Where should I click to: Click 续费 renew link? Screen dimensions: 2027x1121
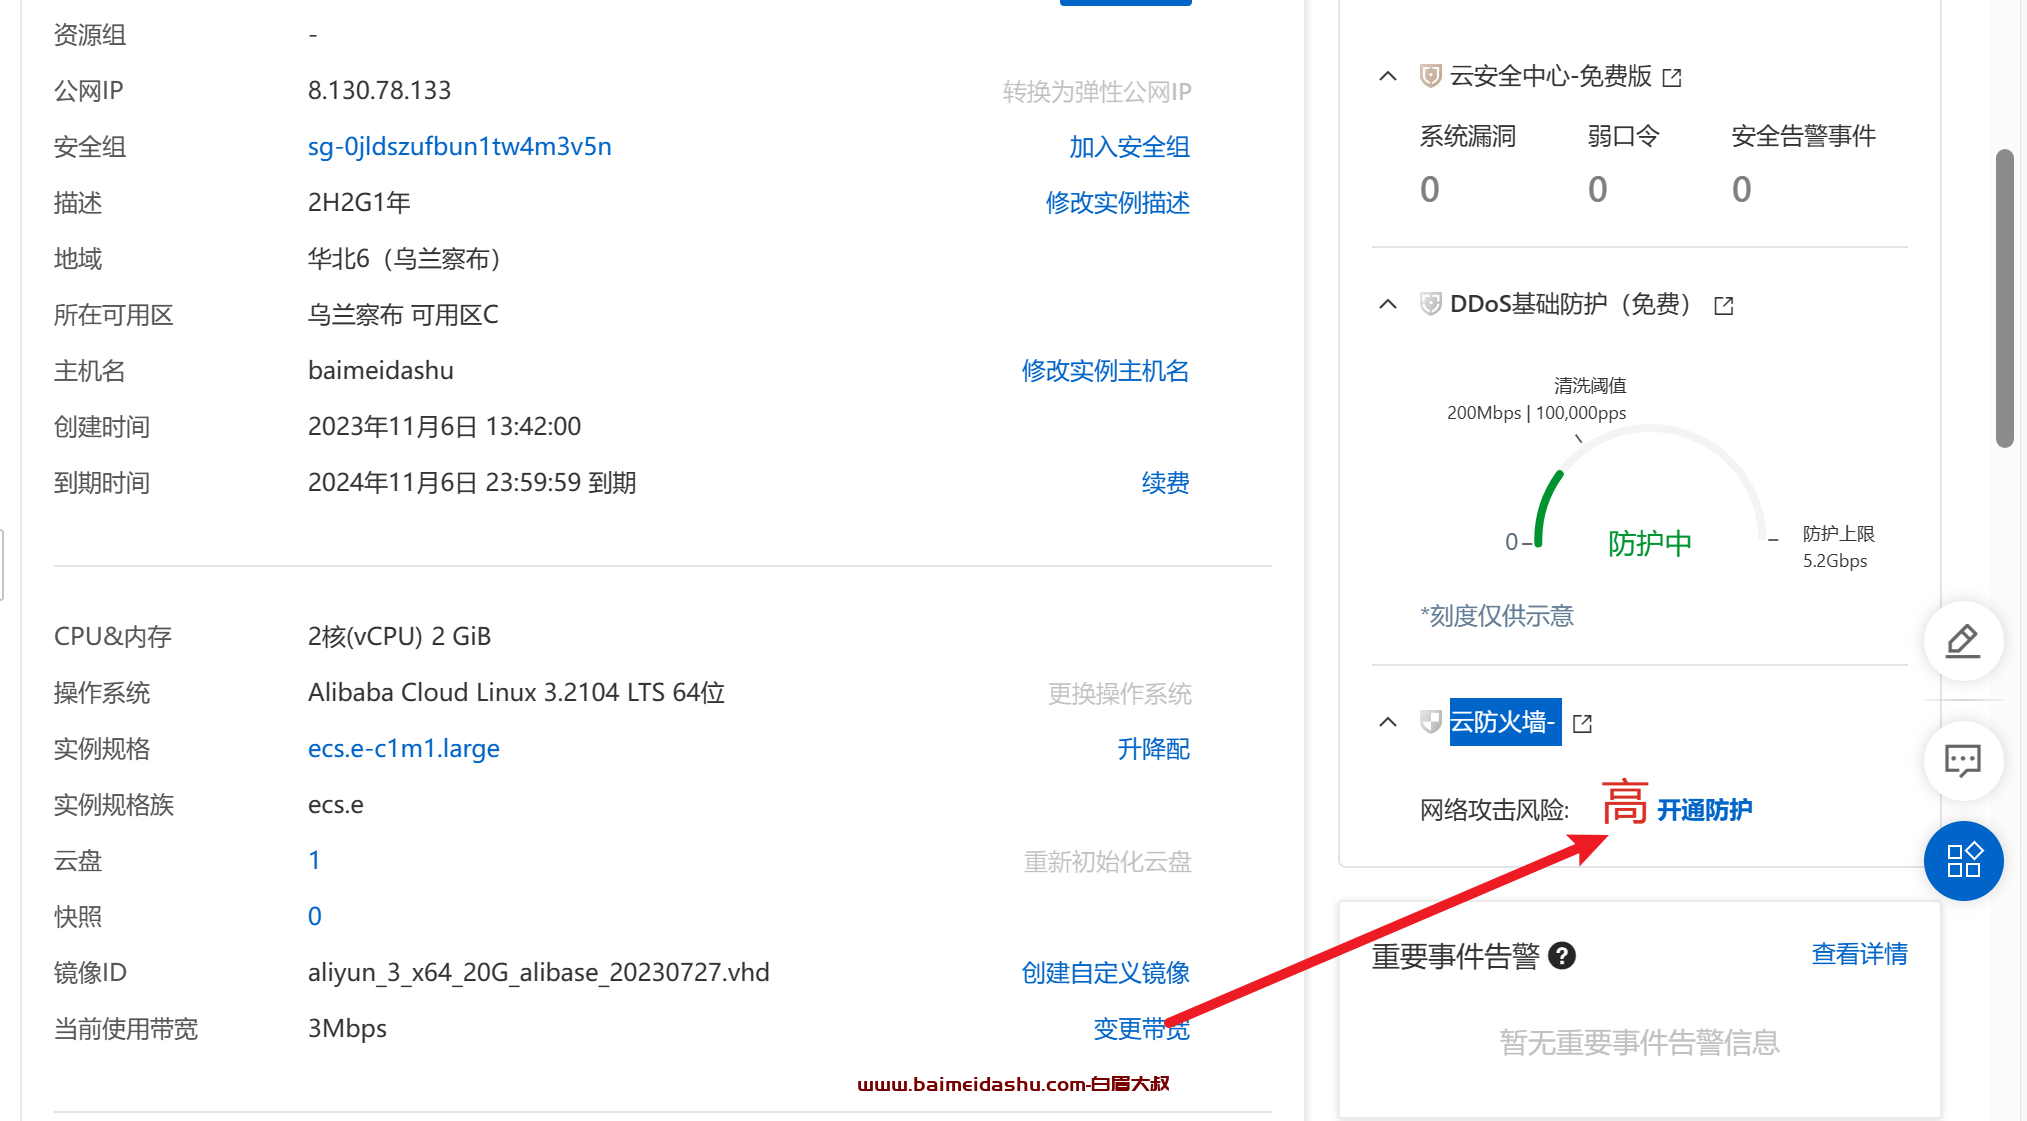pos(1166,483)
